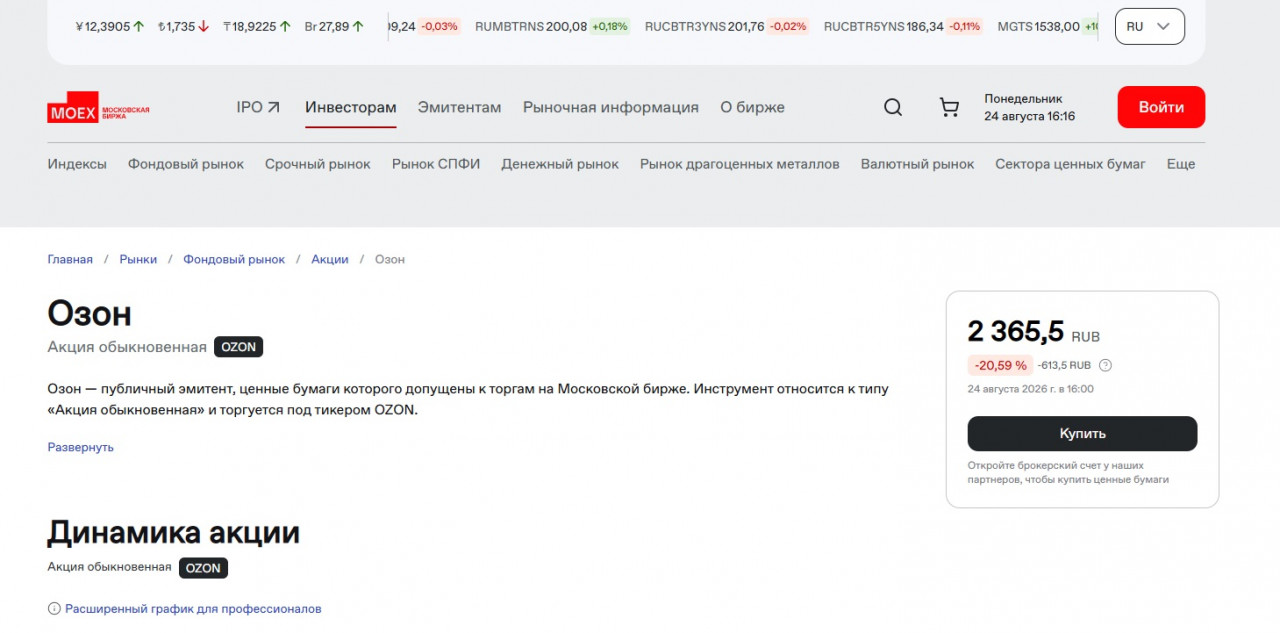Click the Рынки breadcrumb link
Screen dimensions: 1280x633
138,259
